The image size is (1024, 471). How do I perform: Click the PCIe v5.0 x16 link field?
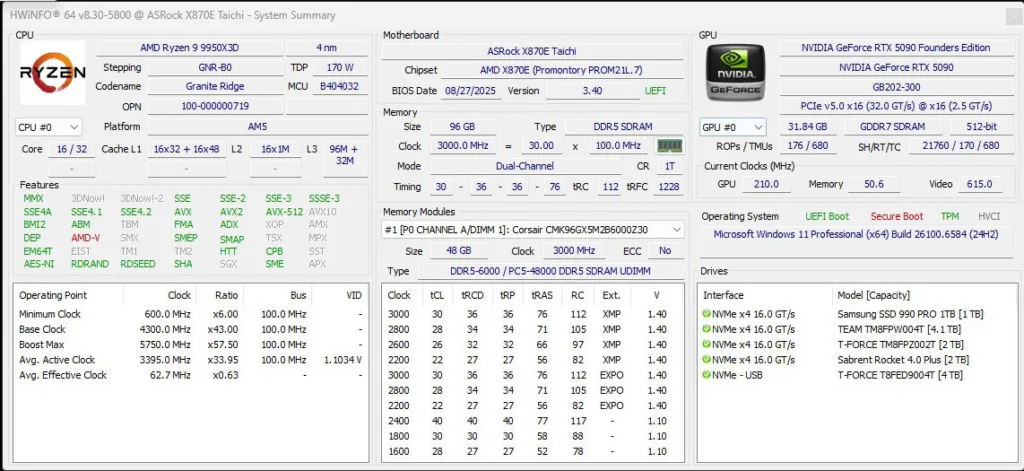(x=895, y=106)
